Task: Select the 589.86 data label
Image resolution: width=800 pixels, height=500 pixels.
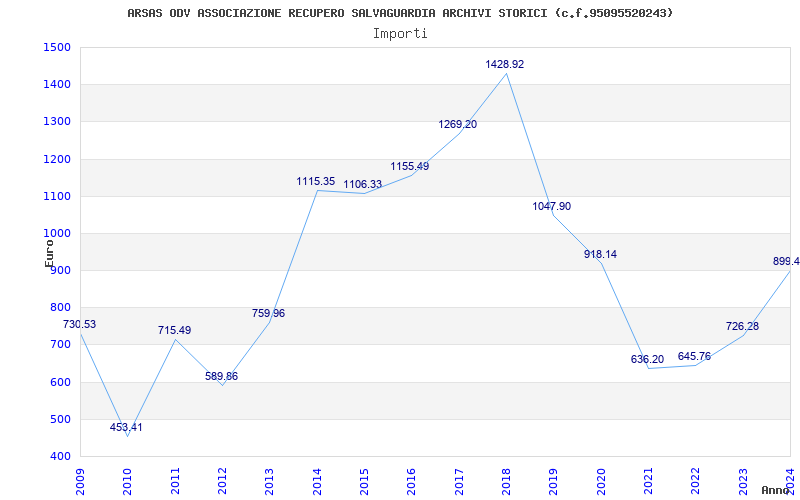Action: (221, 377)
